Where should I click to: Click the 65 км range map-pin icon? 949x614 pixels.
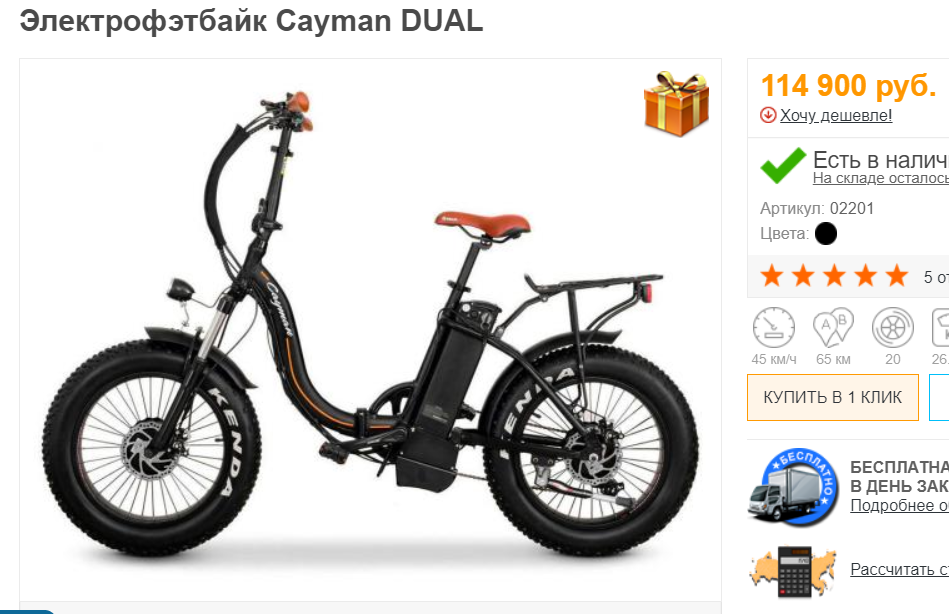(833, 328)
